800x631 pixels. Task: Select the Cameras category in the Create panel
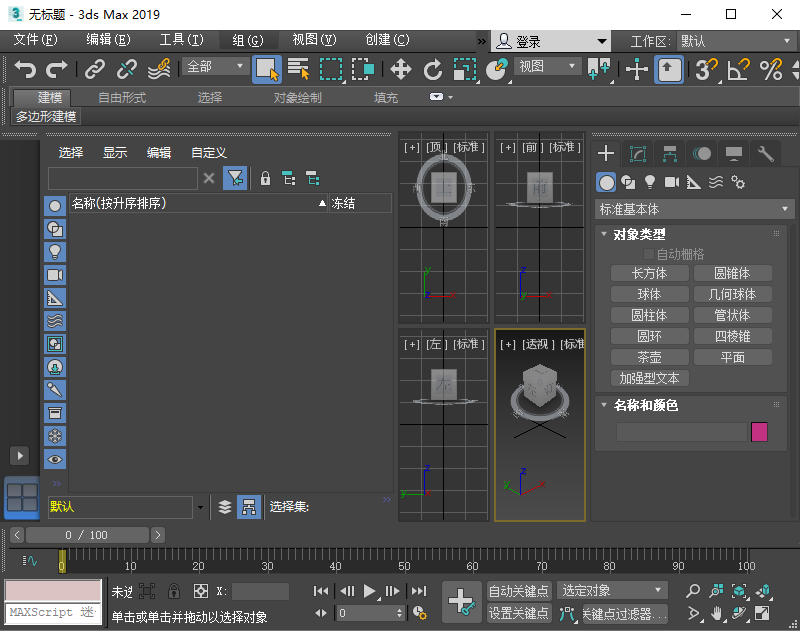tap(671, 182)
